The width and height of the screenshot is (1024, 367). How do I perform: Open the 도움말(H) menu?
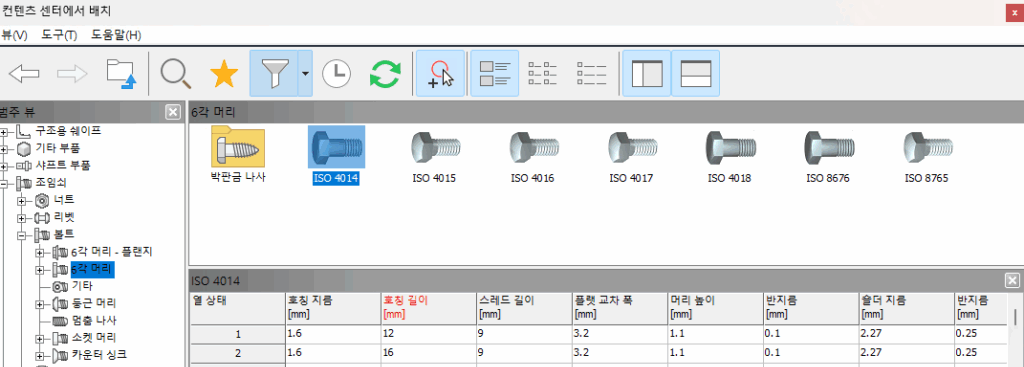click(x=116, y=35)
